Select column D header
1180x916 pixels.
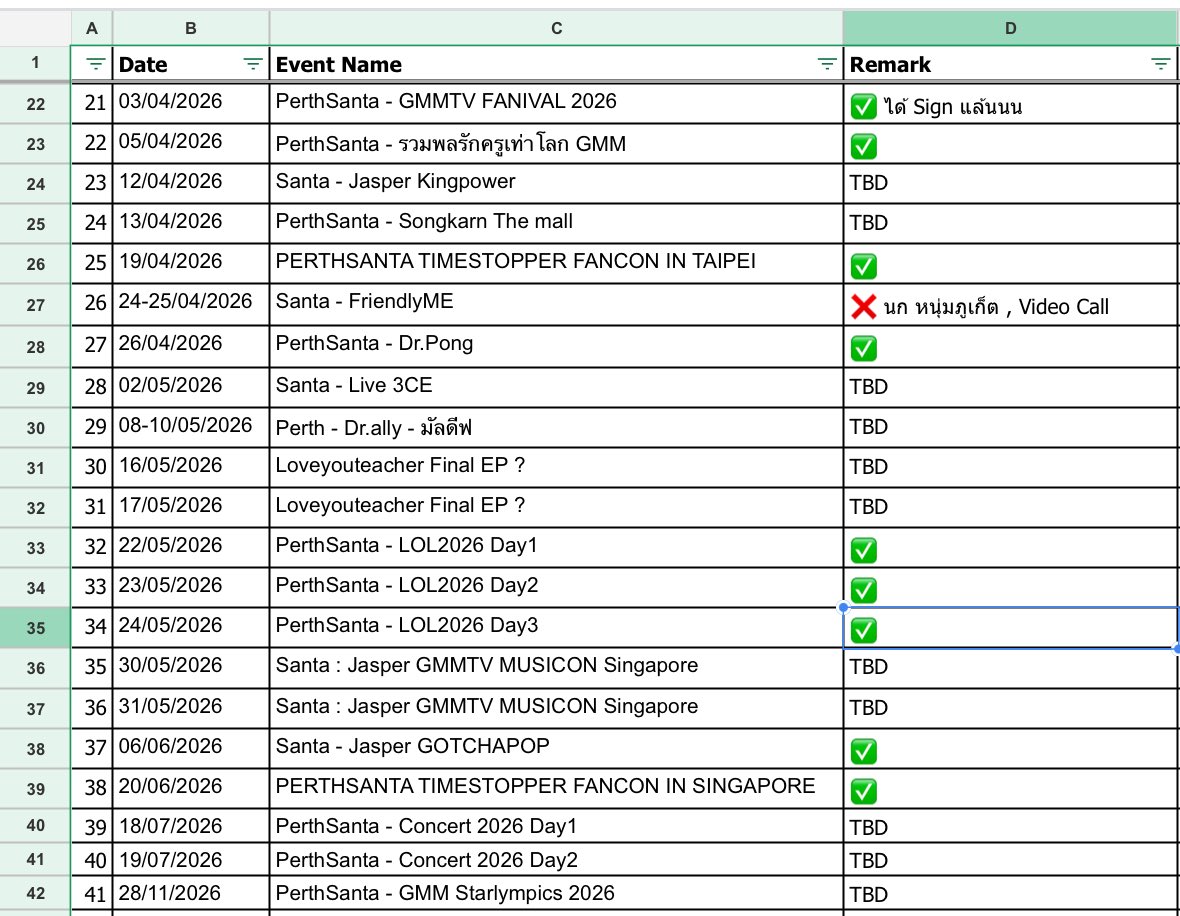1011,29
